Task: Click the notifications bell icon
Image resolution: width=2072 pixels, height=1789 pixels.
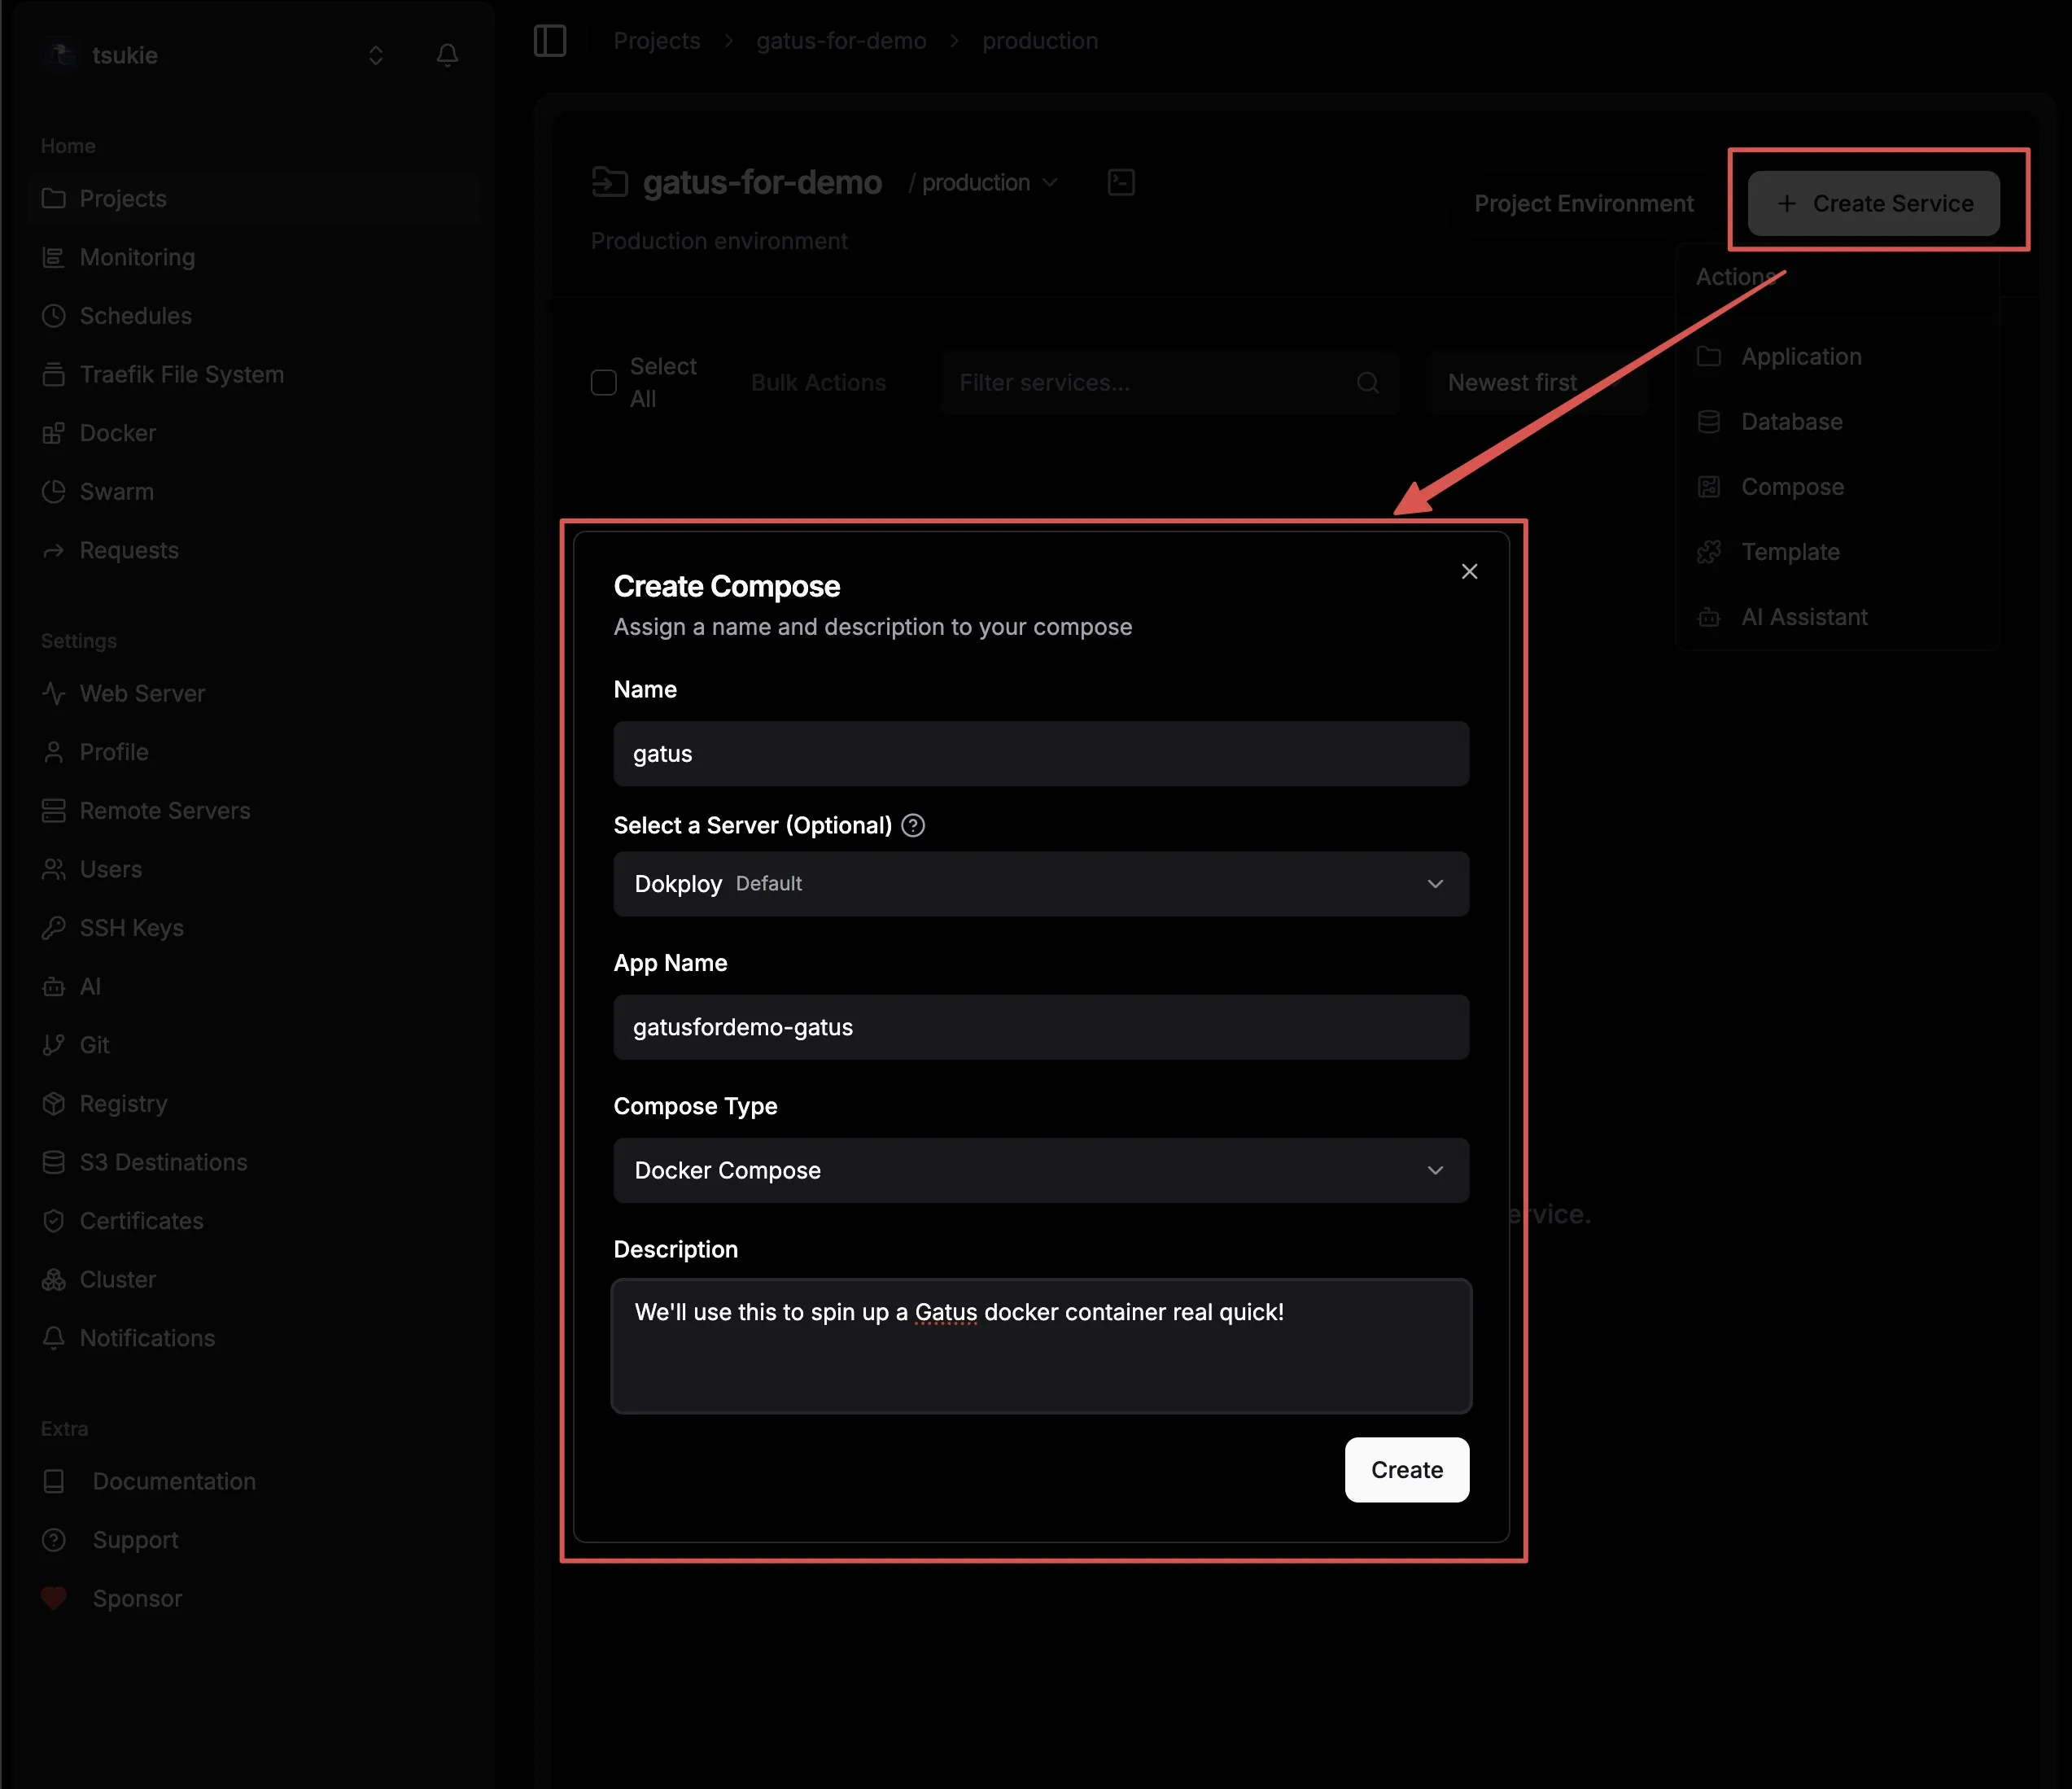Action: [x=447, y=55]
